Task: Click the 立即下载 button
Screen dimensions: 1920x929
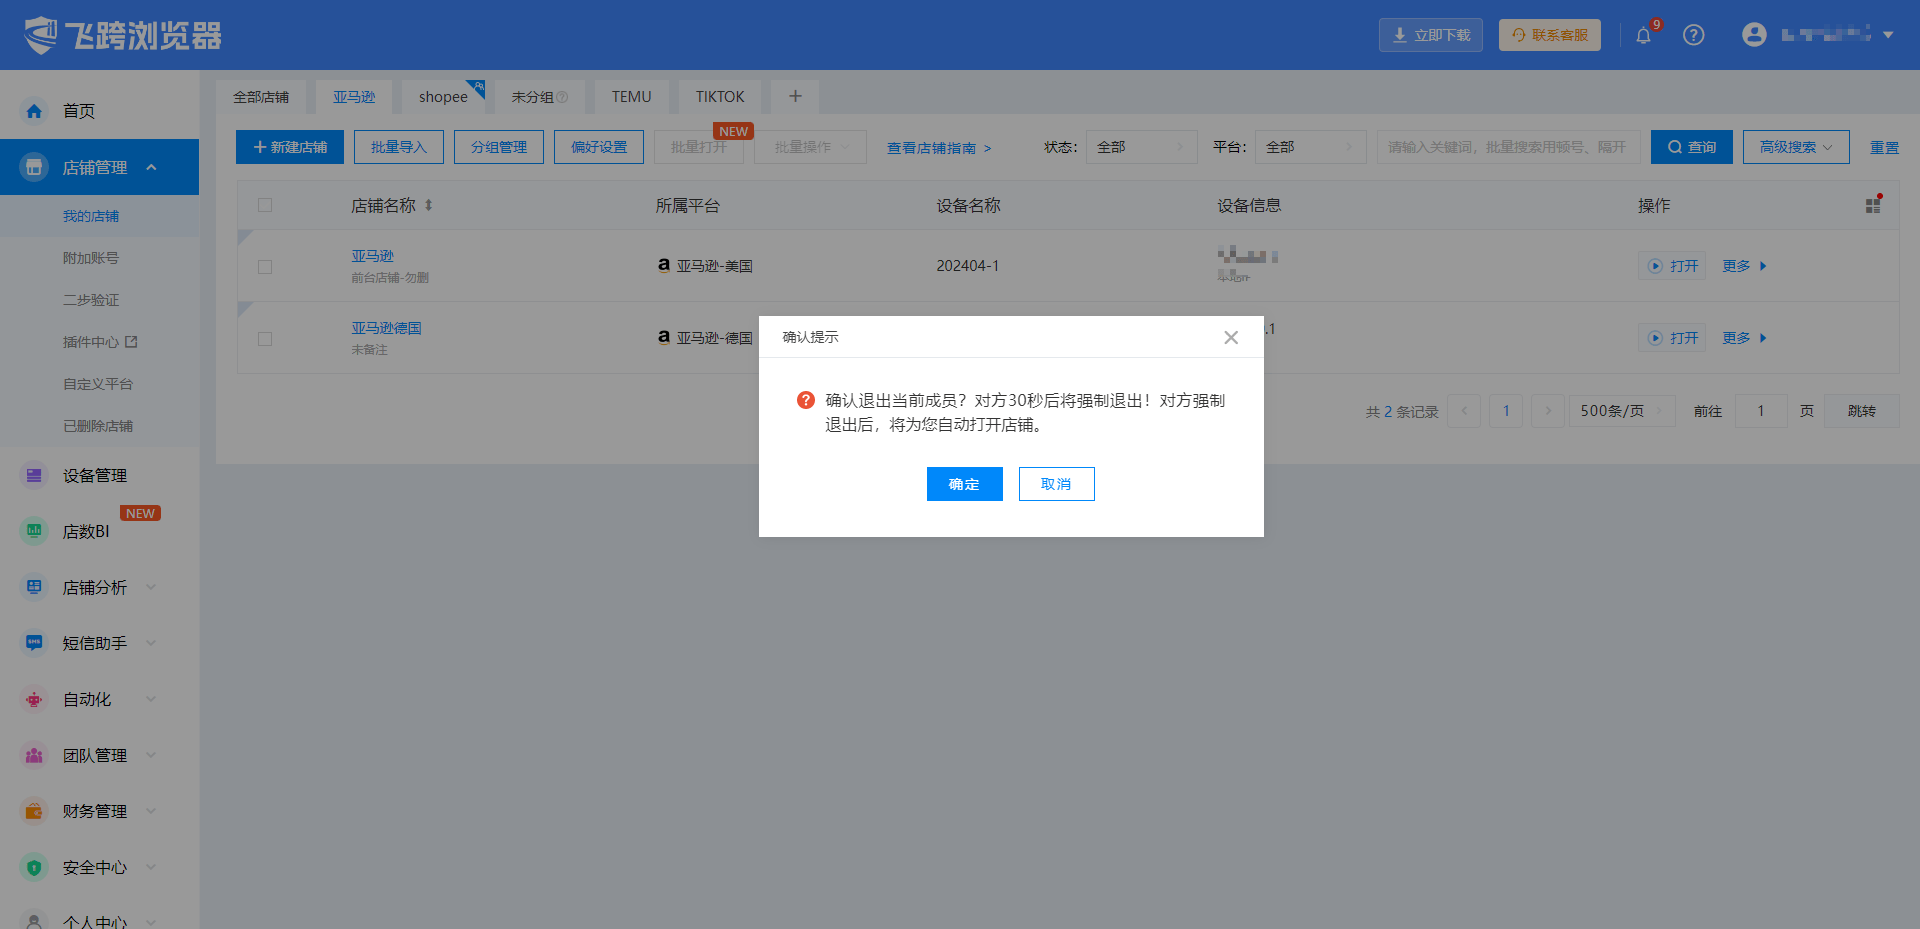Action: [1431, 35]
